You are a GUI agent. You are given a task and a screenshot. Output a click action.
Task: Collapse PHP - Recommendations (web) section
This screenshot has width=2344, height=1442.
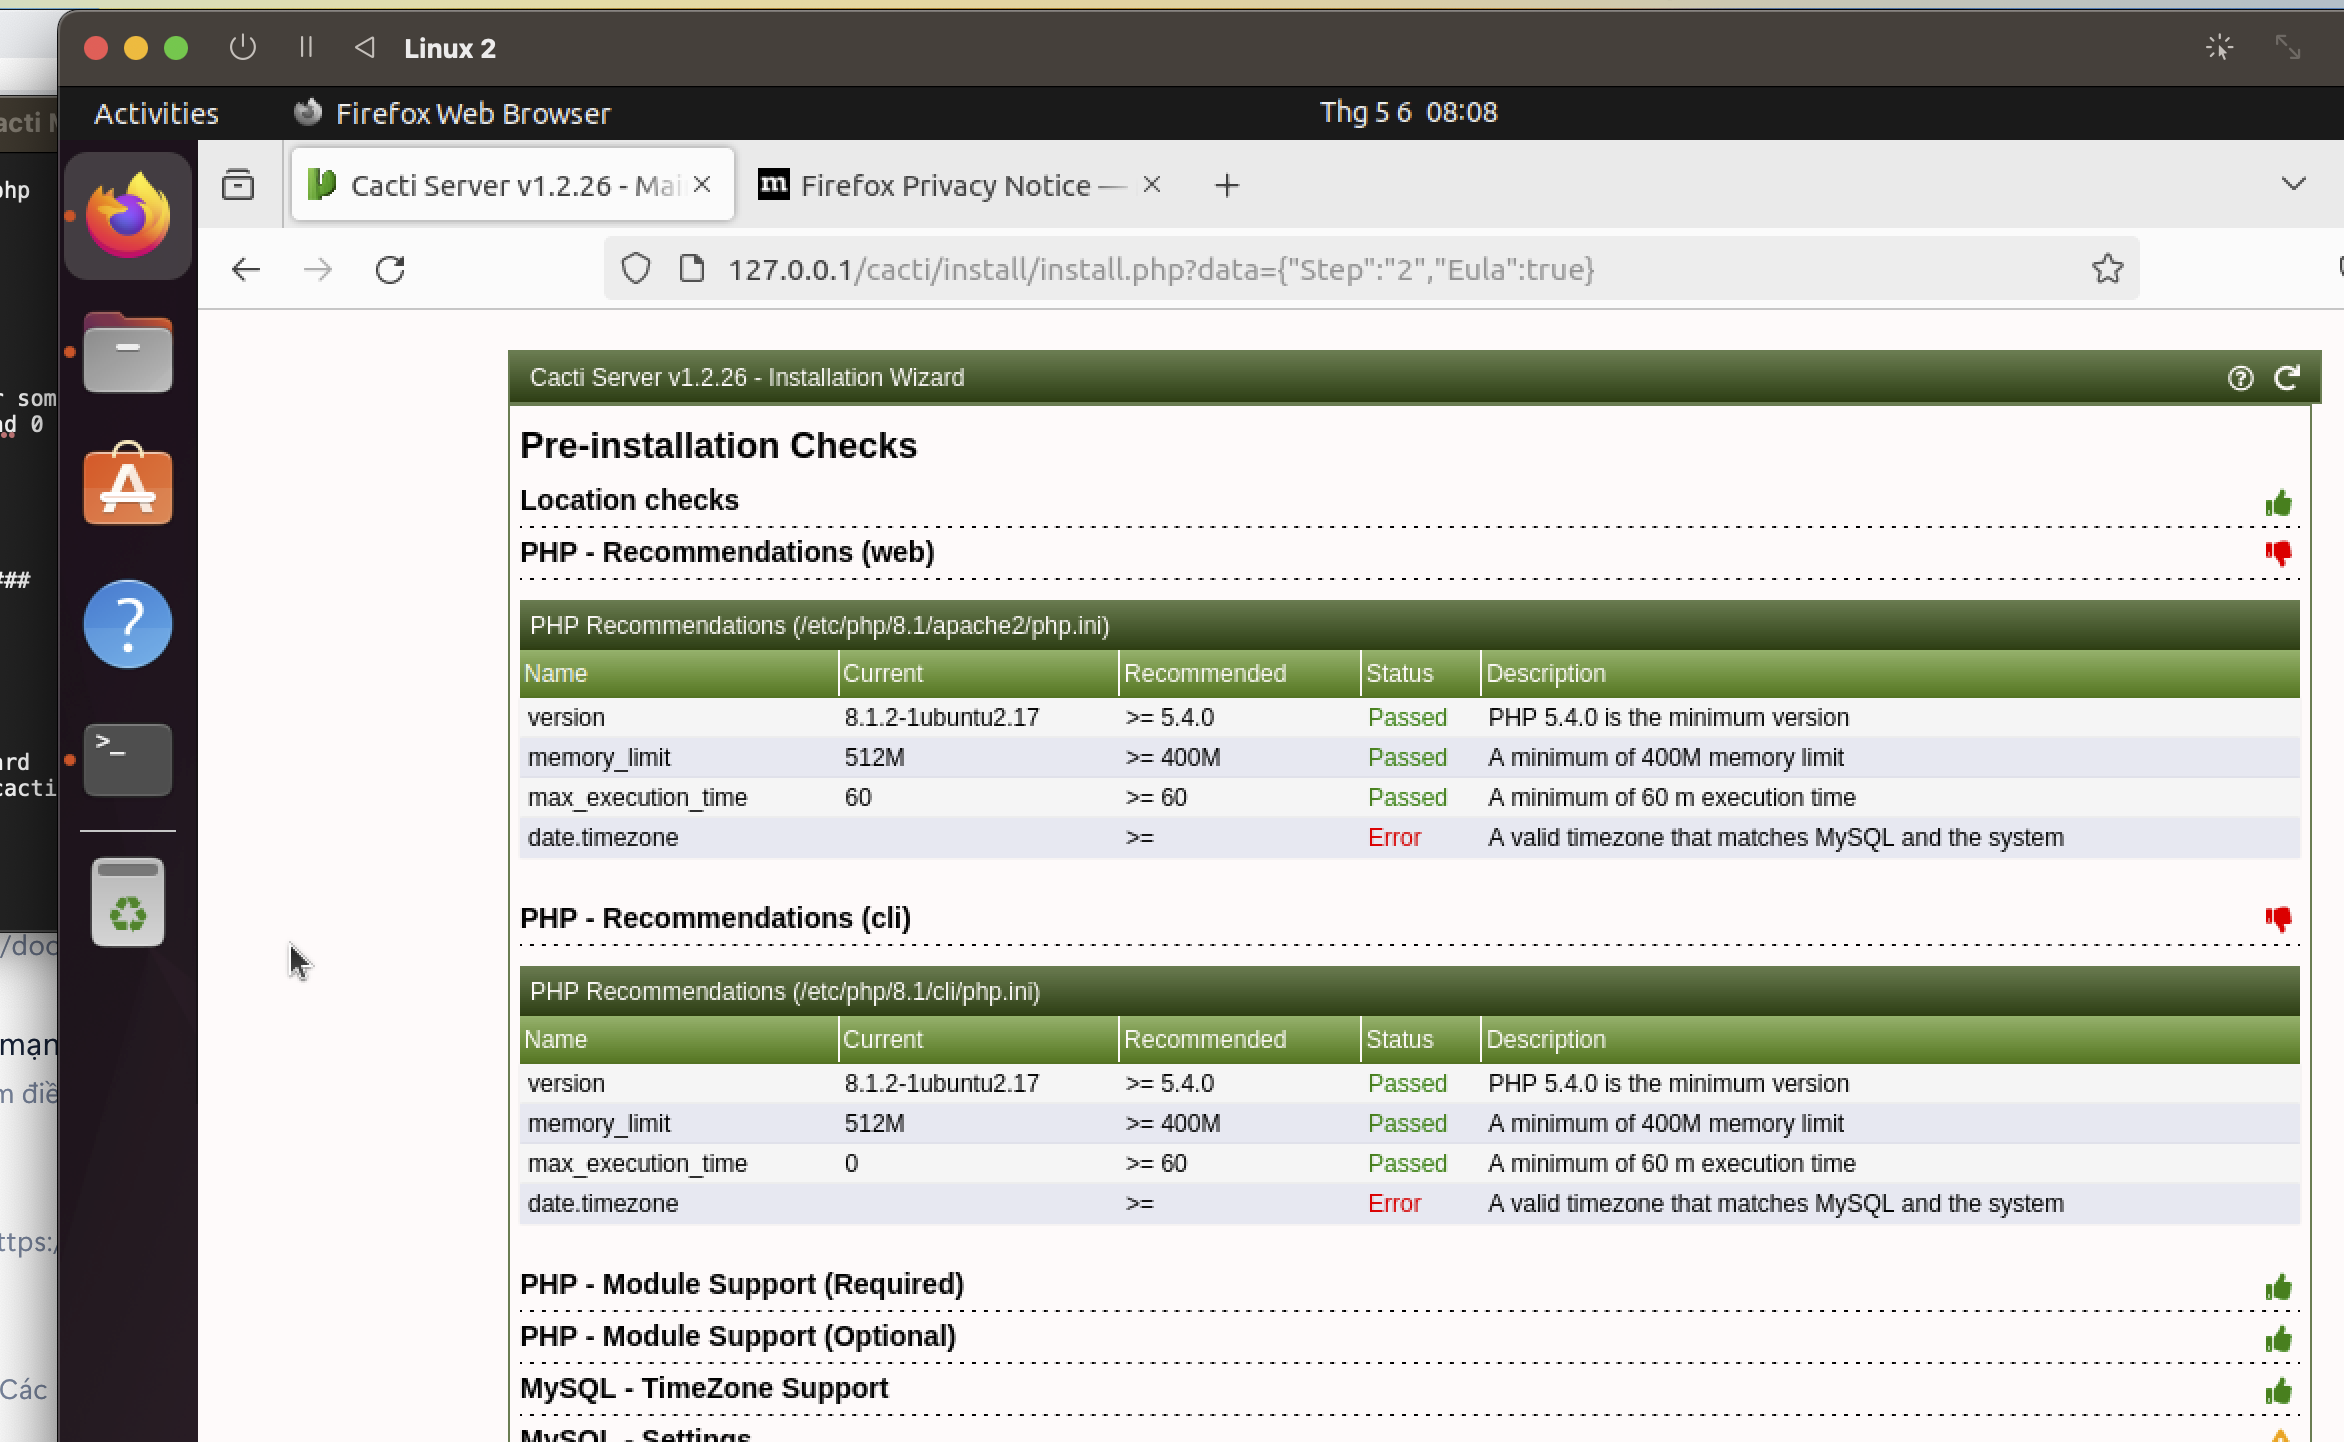727,552
